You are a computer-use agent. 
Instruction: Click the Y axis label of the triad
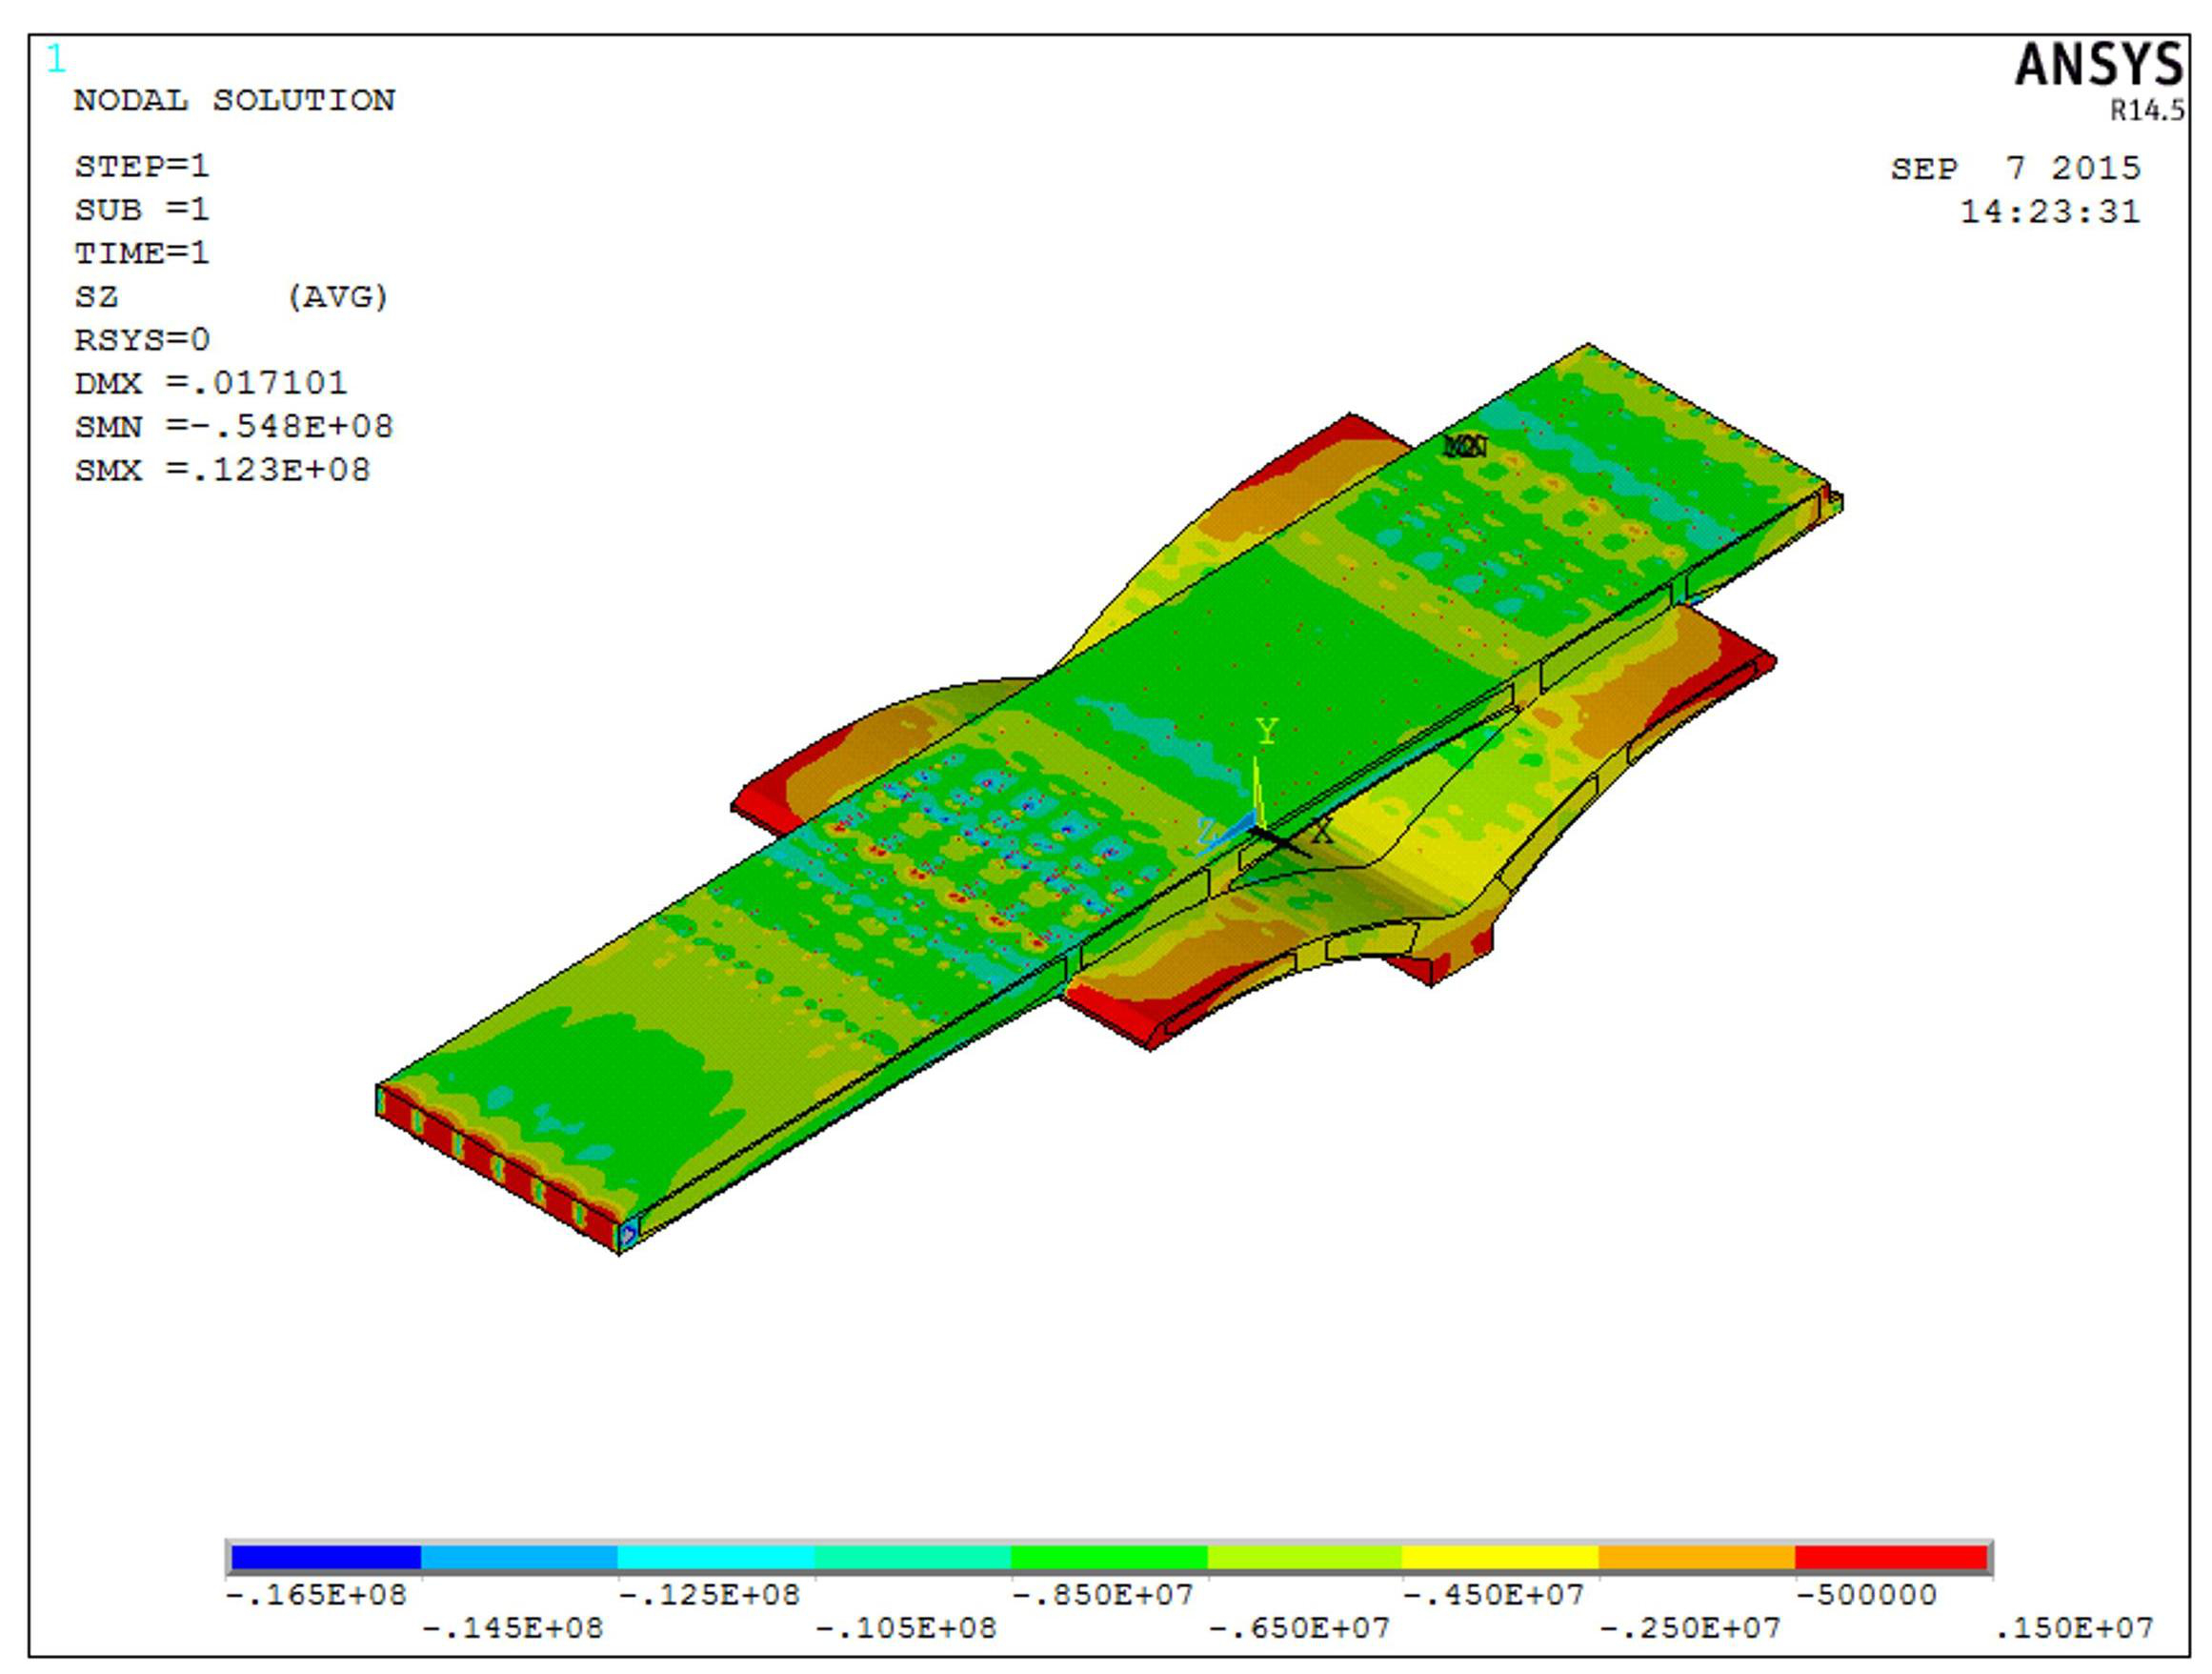coord(1267,732)
